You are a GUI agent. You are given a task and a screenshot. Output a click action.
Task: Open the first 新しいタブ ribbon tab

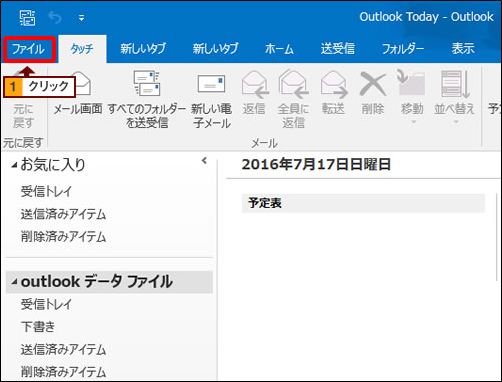point(143,49)
